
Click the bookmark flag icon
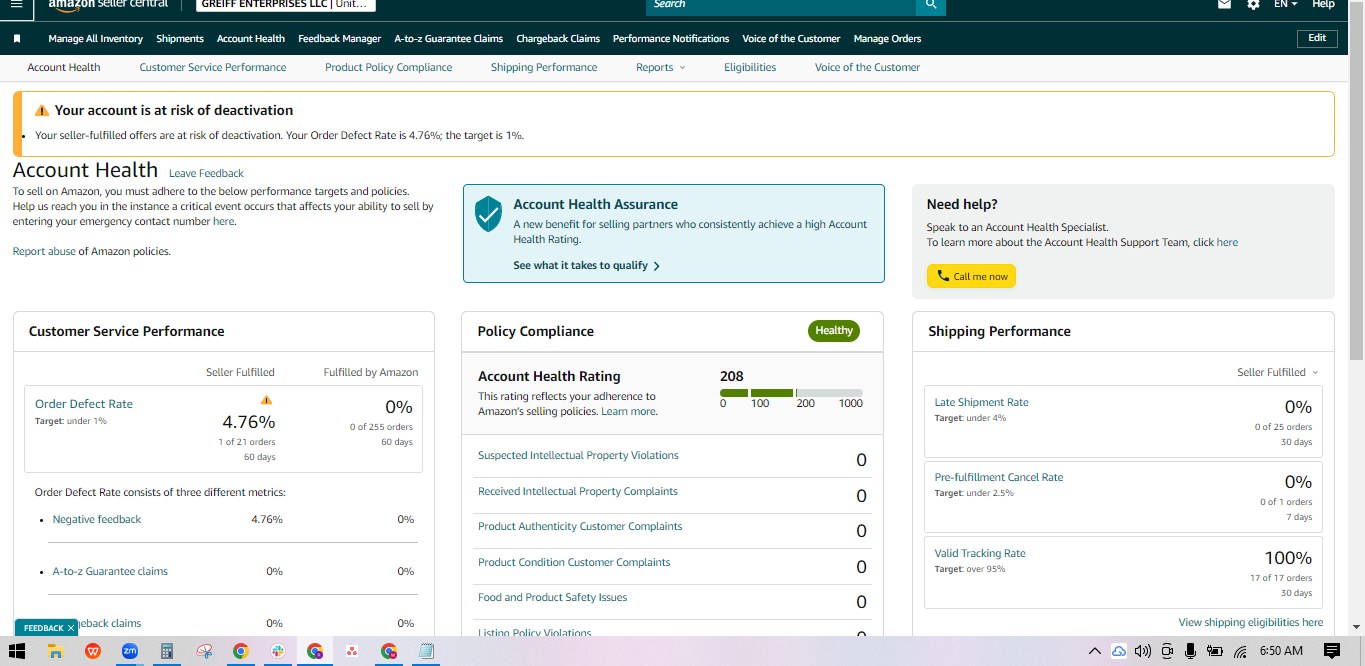pyautogui.click(x=17, y=39)
